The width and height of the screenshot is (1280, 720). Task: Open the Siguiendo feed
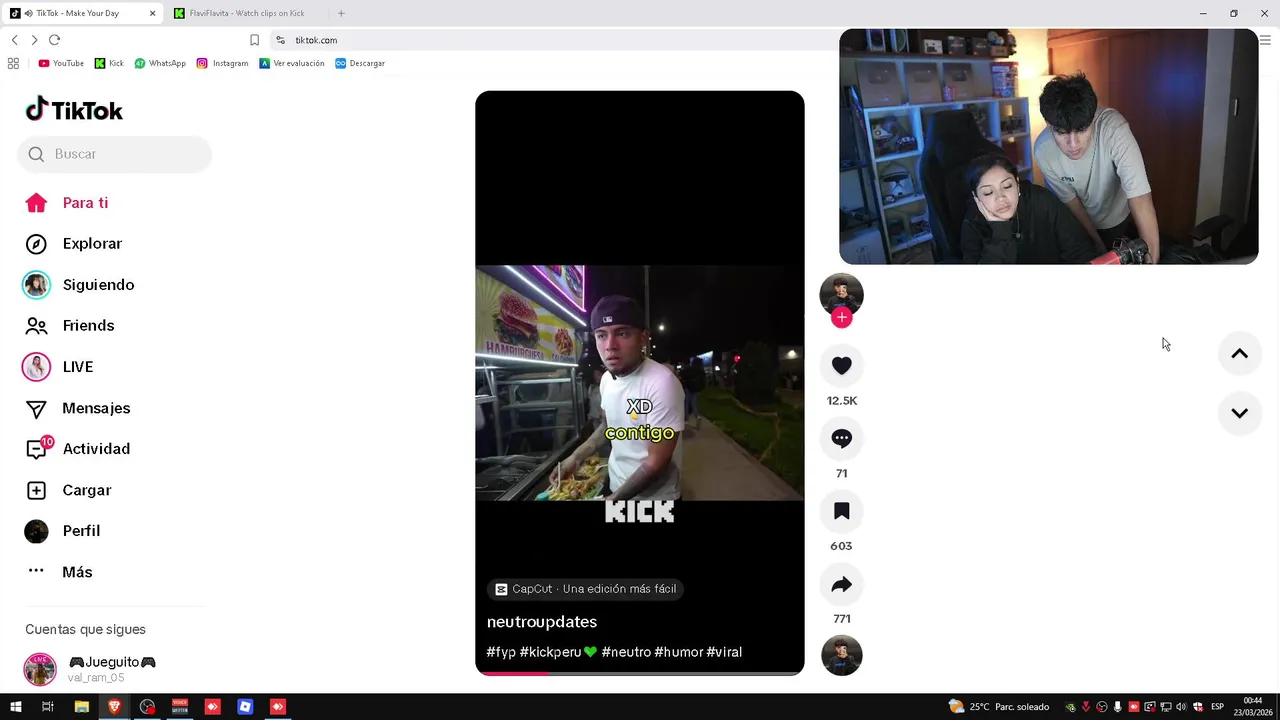[x=78, y=285]
